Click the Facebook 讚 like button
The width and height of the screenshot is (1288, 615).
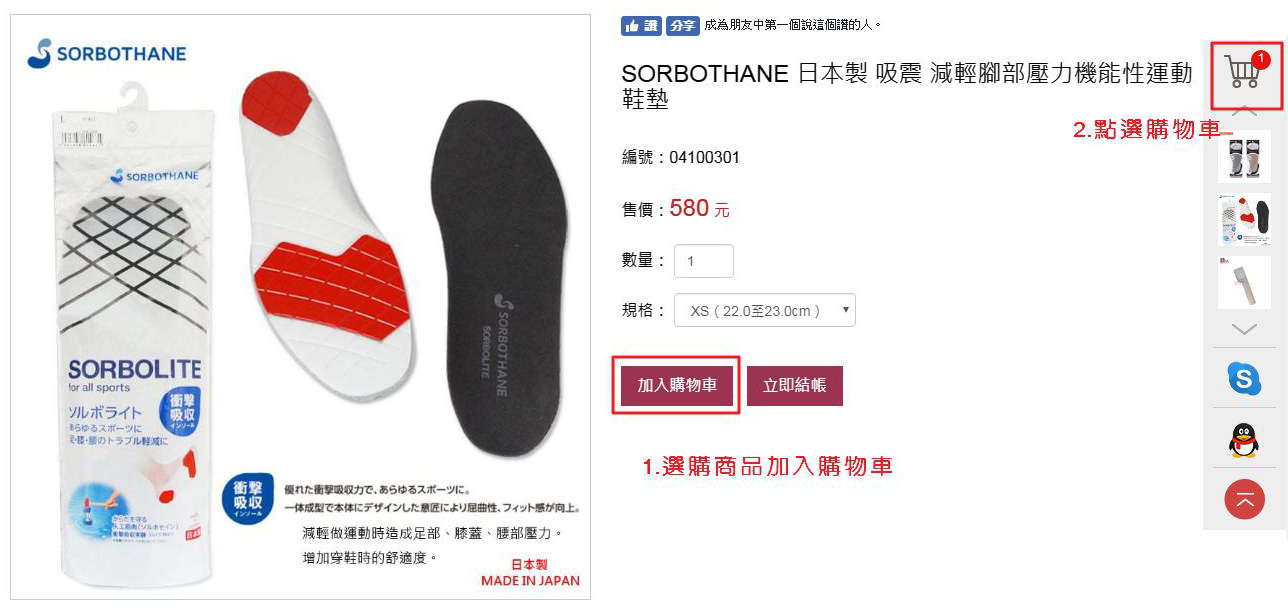click(x=641, y=26)
